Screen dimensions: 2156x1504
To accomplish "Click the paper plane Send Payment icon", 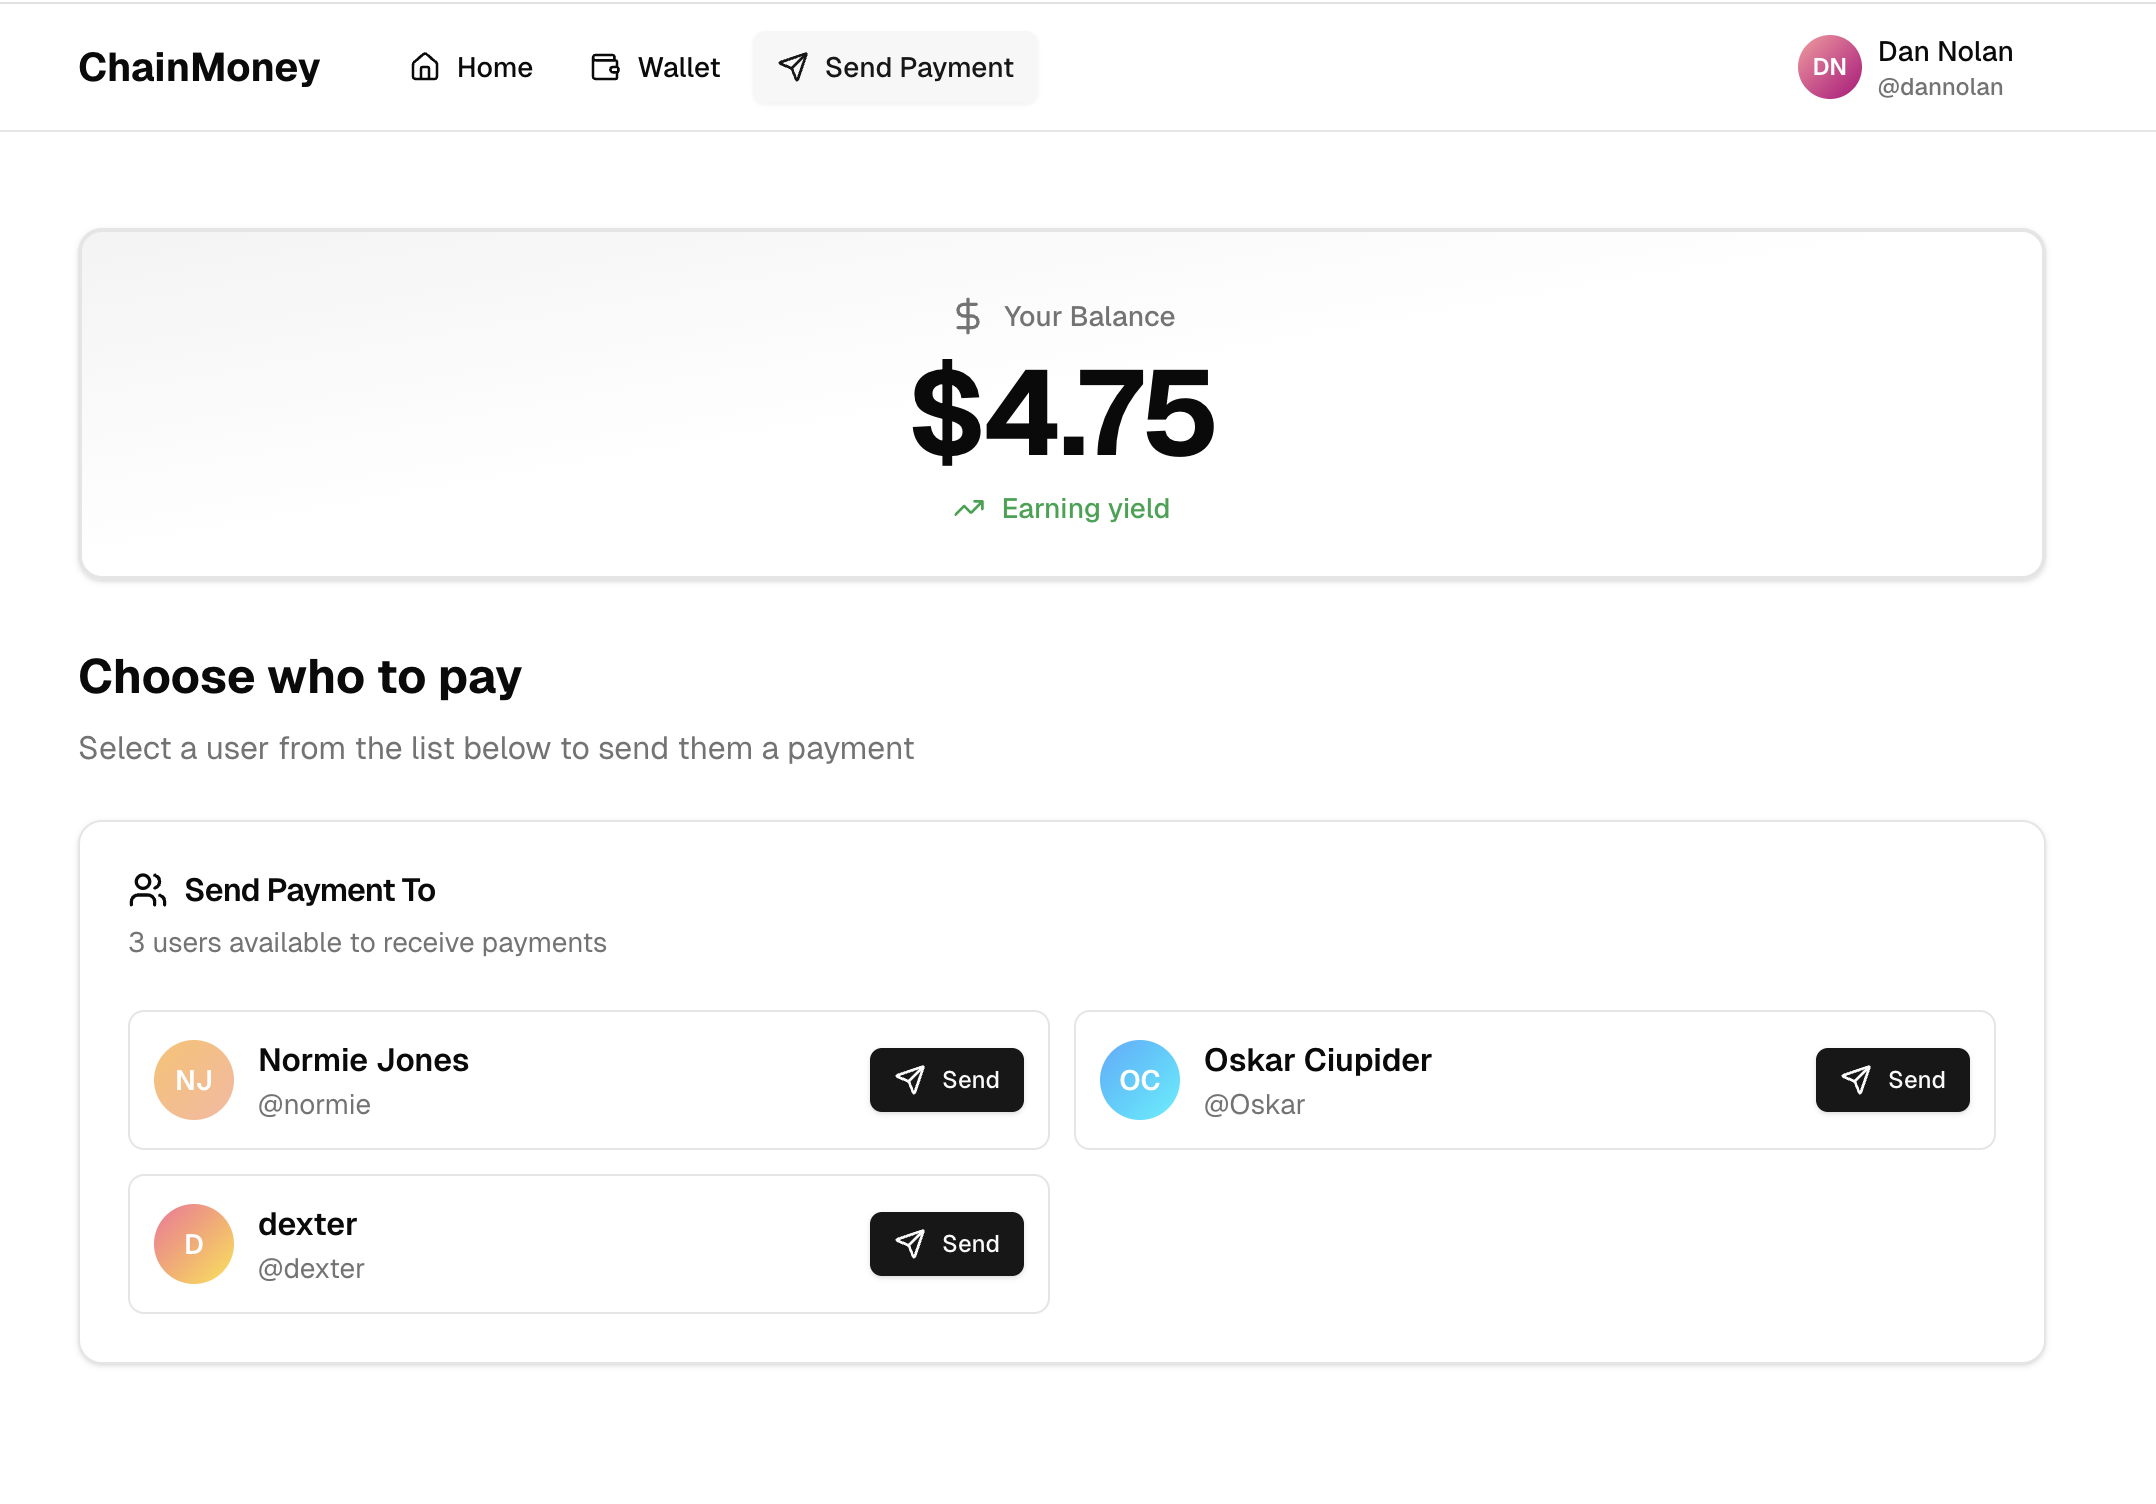I will click(793, 67).
